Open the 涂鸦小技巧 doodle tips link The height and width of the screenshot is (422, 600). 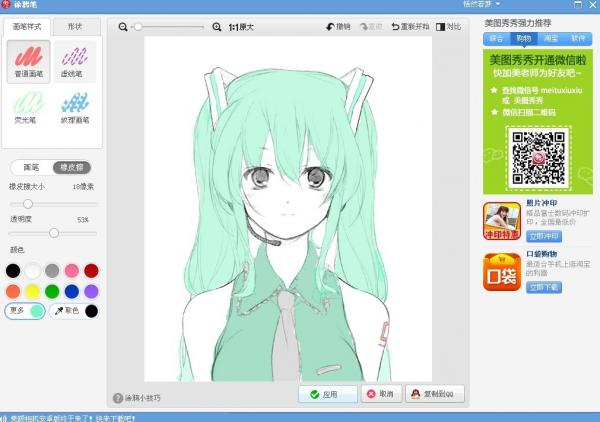coord(137,398)
